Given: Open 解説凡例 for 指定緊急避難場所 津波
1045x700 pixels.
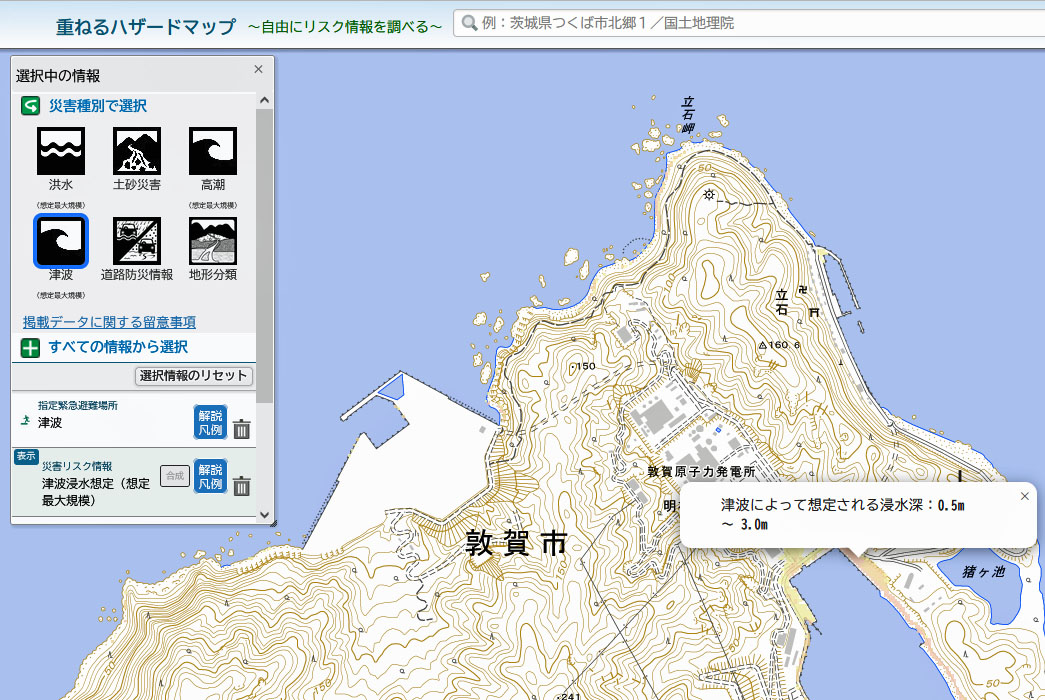Looking at the screenshot, I should tap(210, 422).
